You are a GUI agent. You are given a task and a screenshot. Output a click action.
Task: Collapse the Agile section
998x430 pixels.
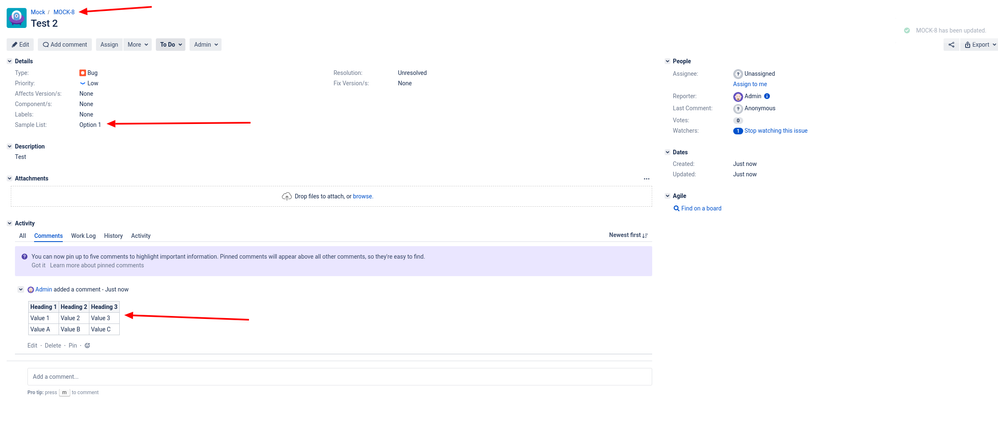pyautogui.click(x=667, y=196)
